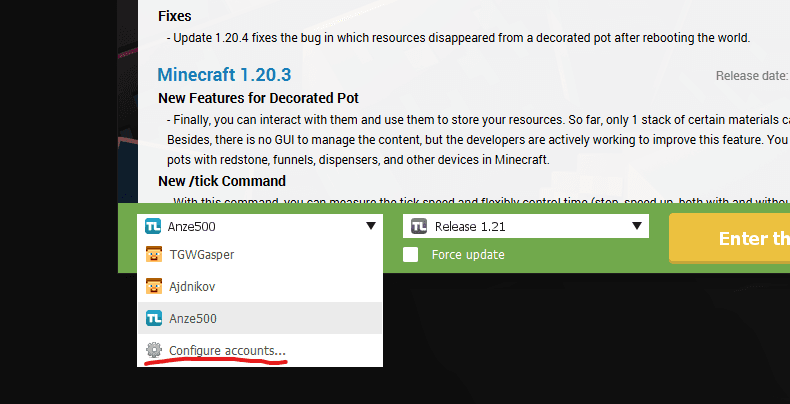Click the New Features for Decorated Pot heading
790x404 pixels.
[x=258, y=98]
